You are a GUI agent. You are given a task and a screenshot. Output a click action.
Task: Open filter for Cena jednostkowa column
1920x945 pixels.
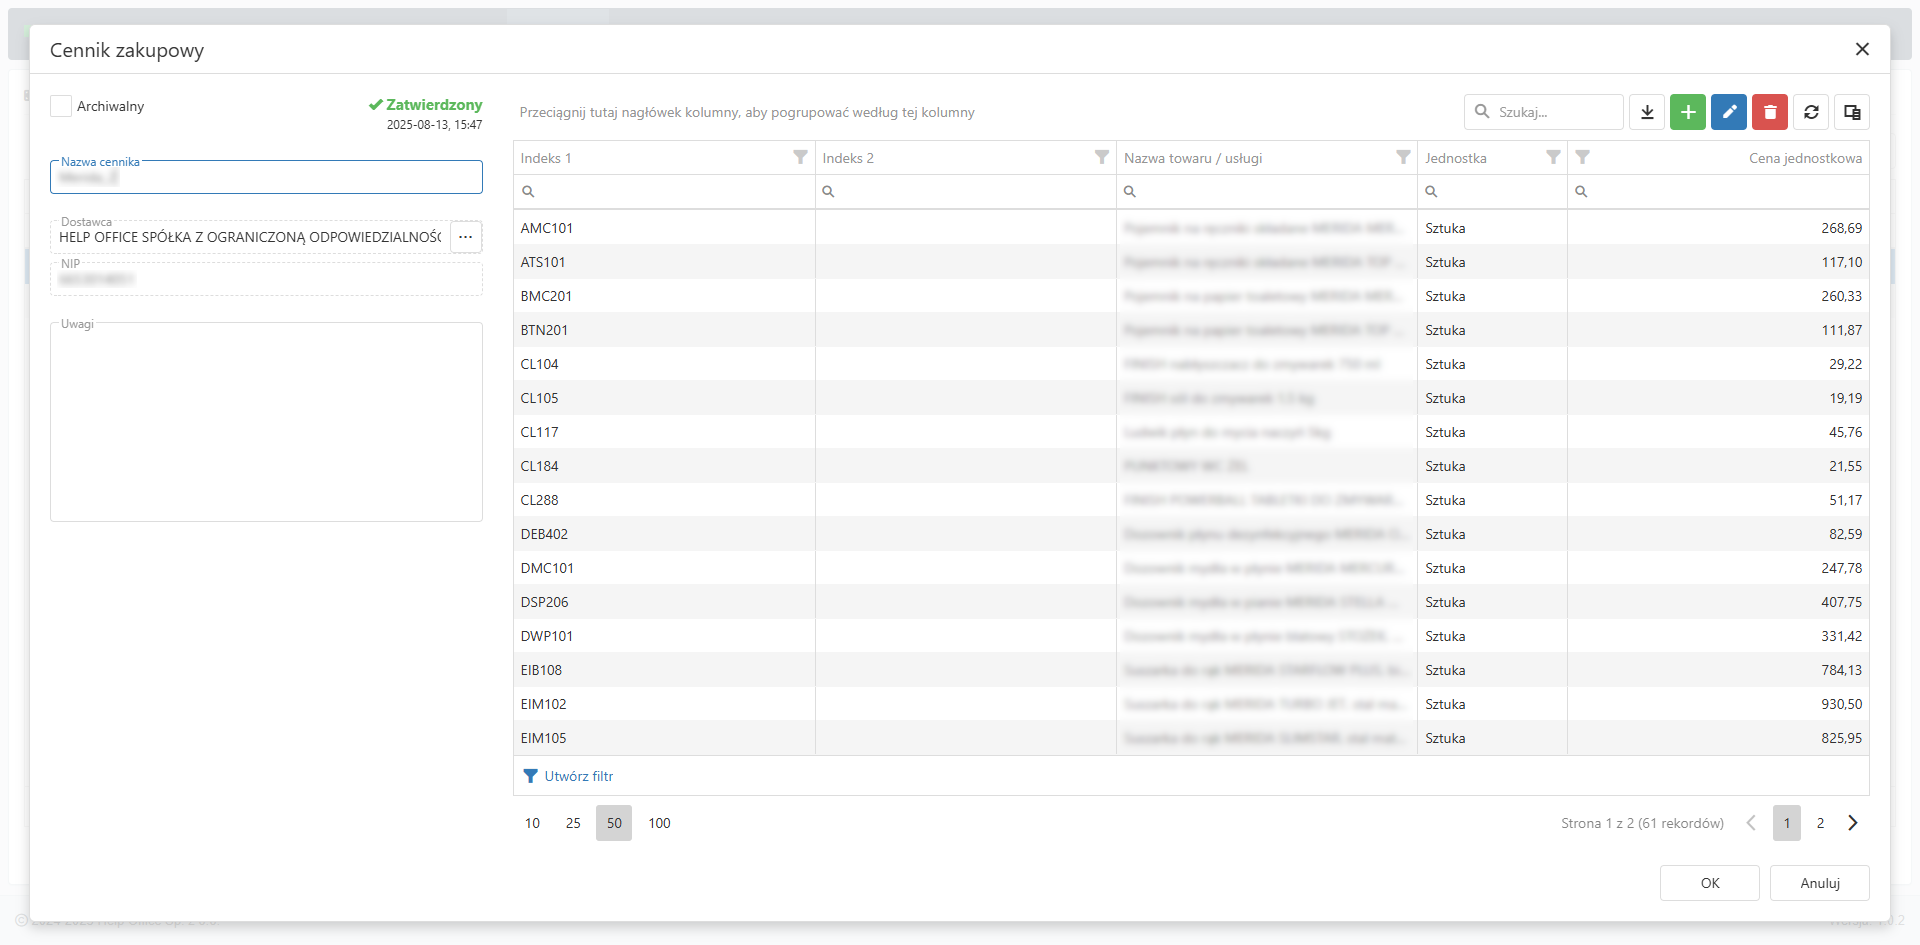pyautogui.click(x=1582, y=158)
